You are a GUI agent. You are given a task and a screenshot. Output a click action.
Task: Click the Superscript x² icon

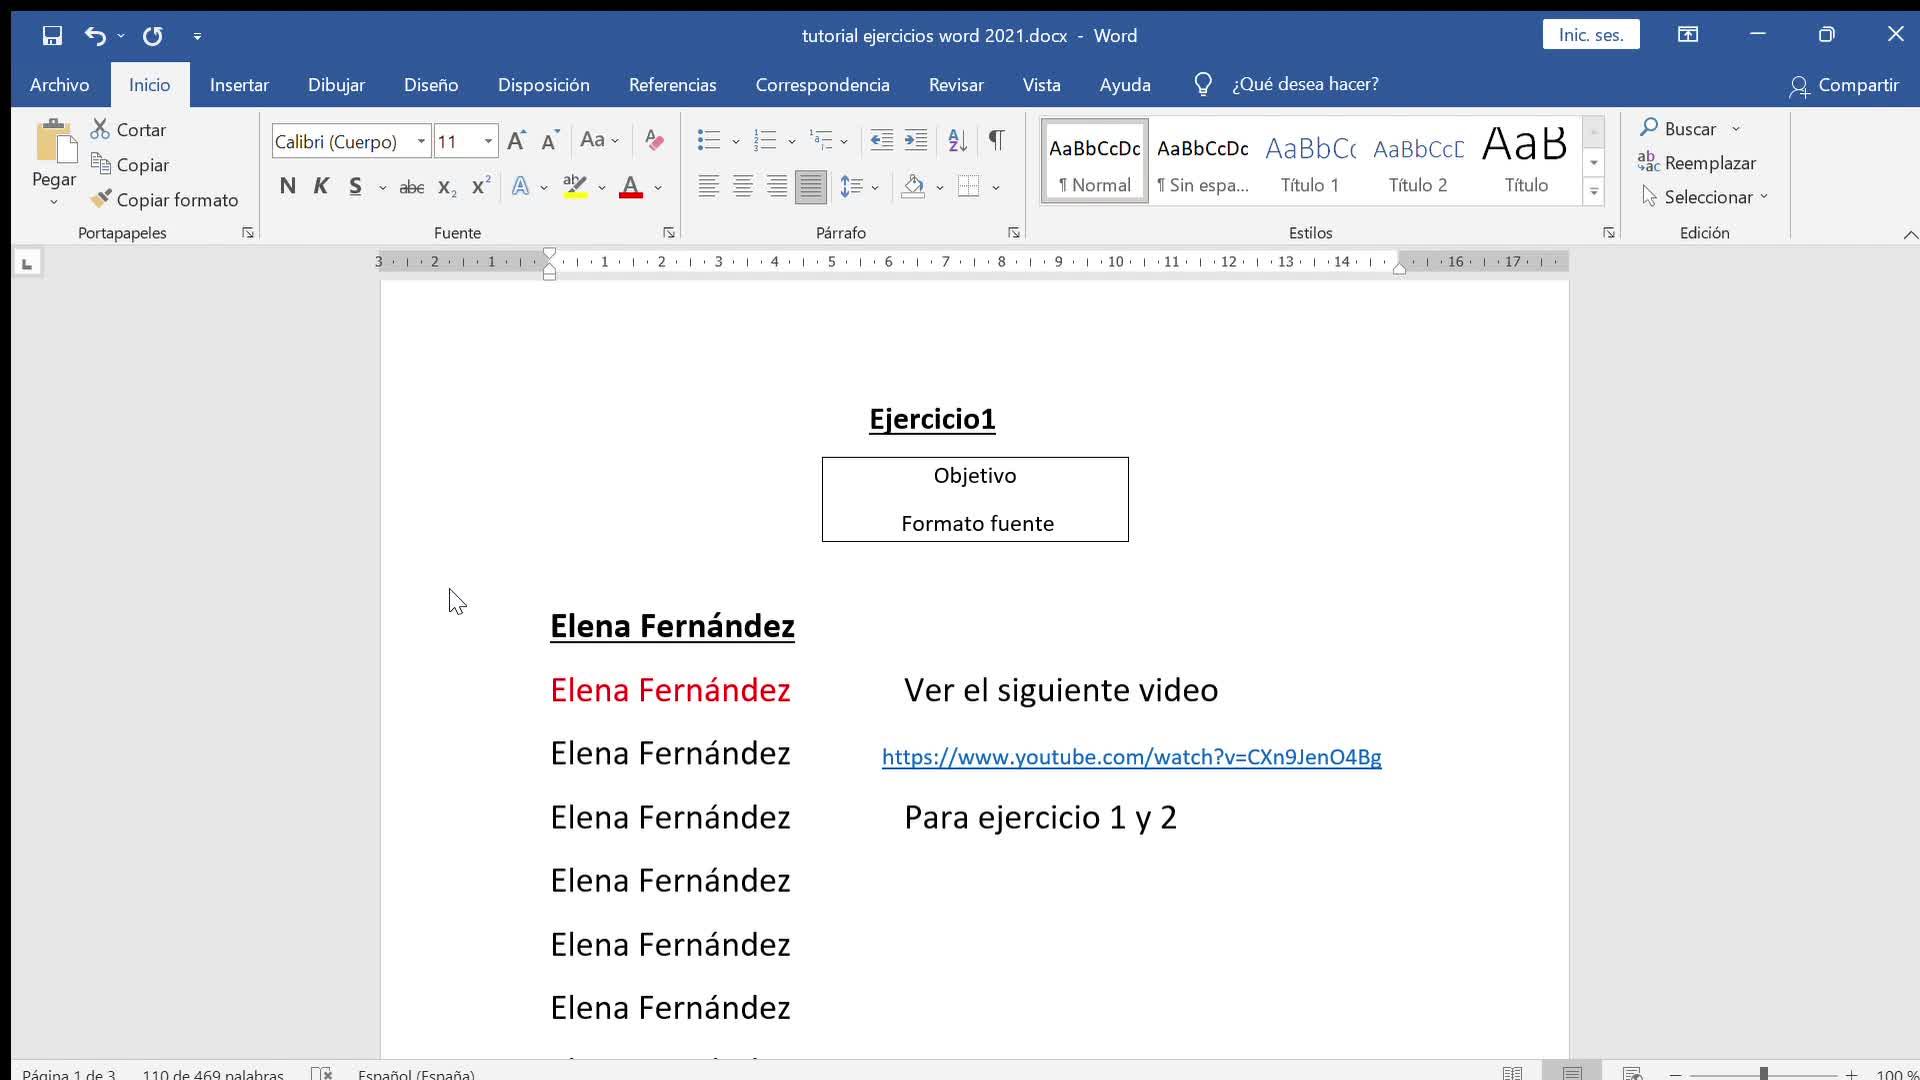click(x=481, y=187)
